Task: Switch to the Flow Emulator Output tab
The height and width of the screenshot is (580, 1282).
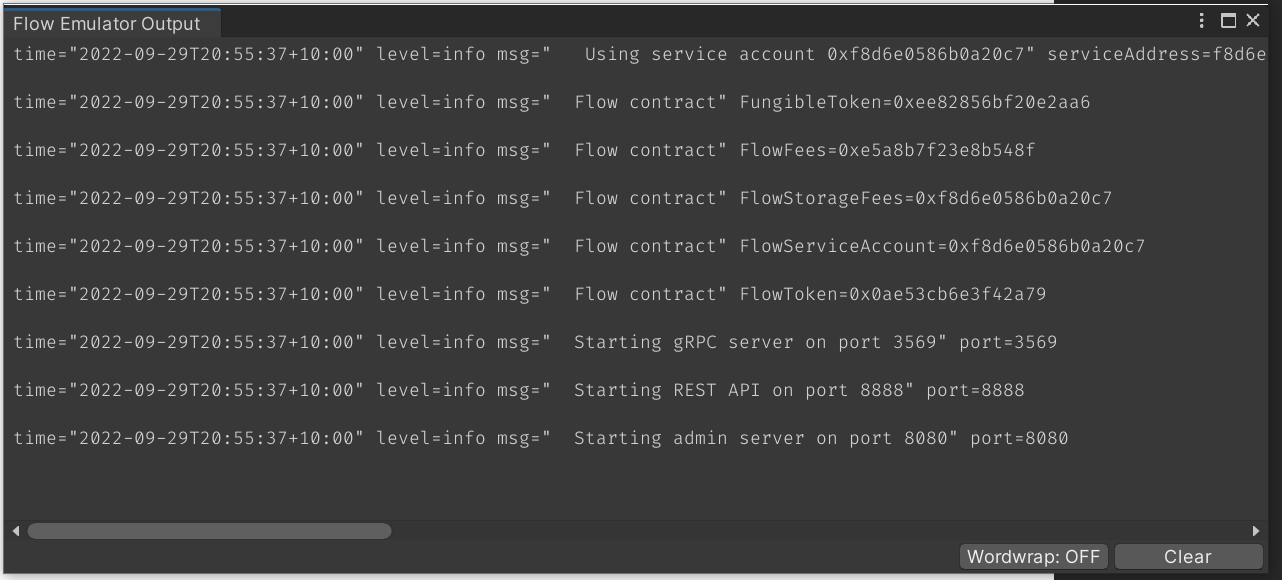Action: pos(105,21)
